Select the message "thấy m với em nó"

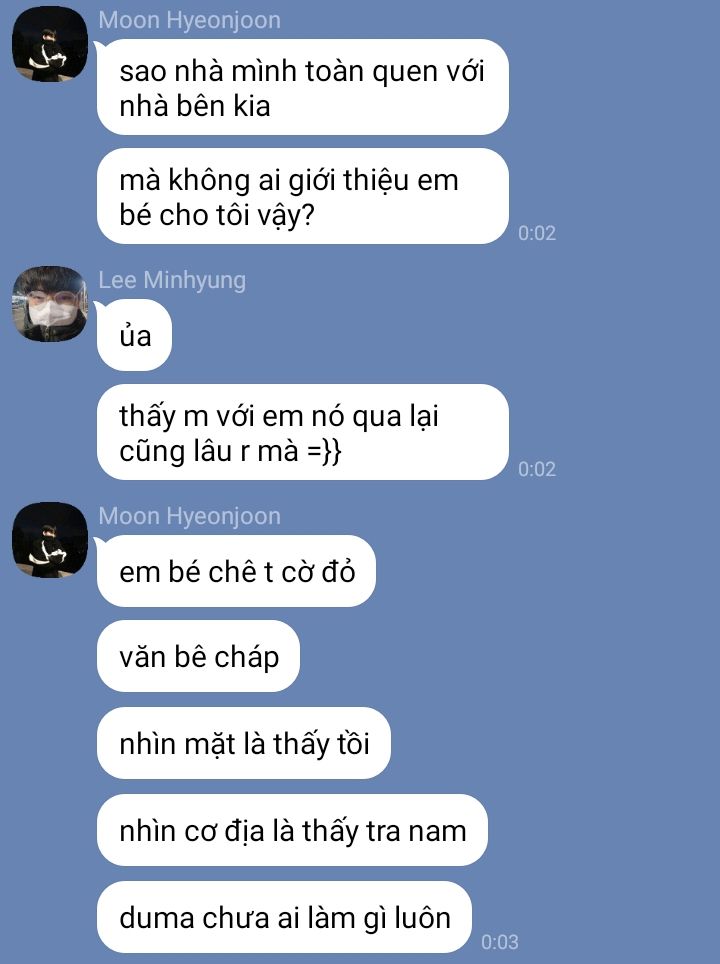tap(303, 432)
